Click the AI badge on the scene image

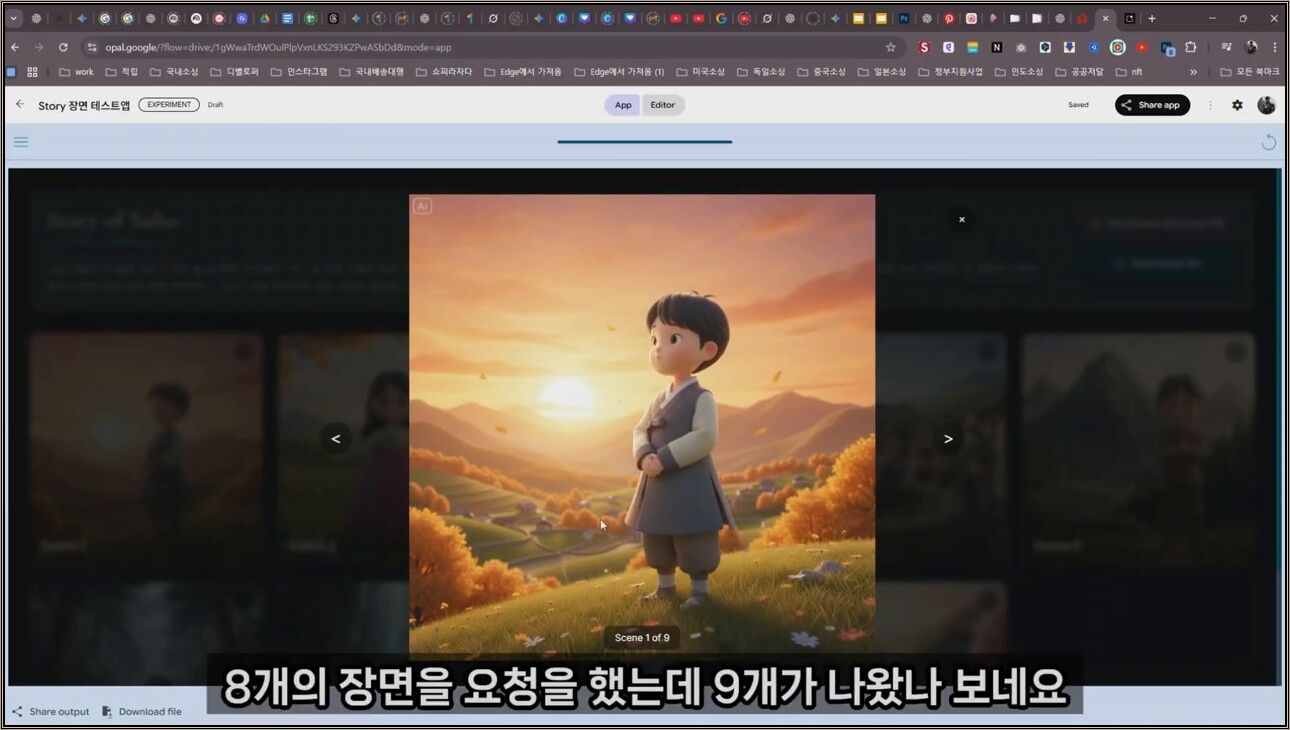pyautogui.click(x=422, y=206)
